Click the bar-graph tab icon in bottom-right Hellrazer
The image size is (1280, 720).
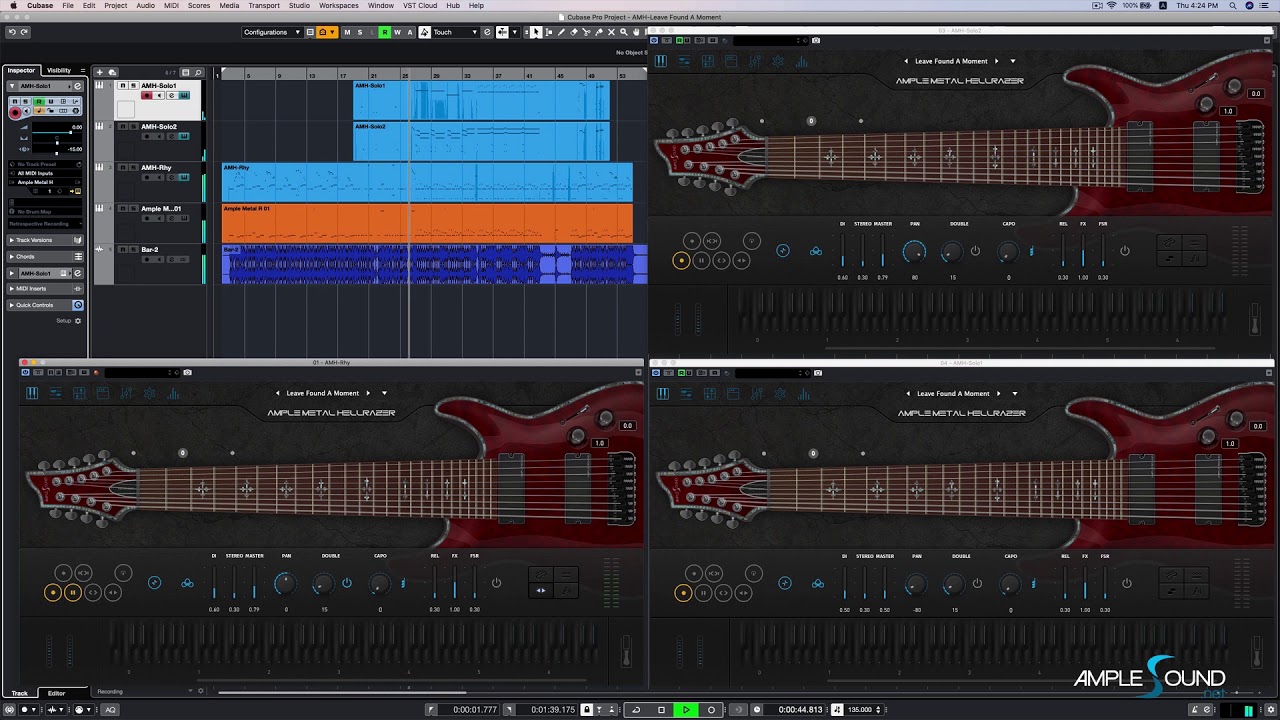click(803, 394)
